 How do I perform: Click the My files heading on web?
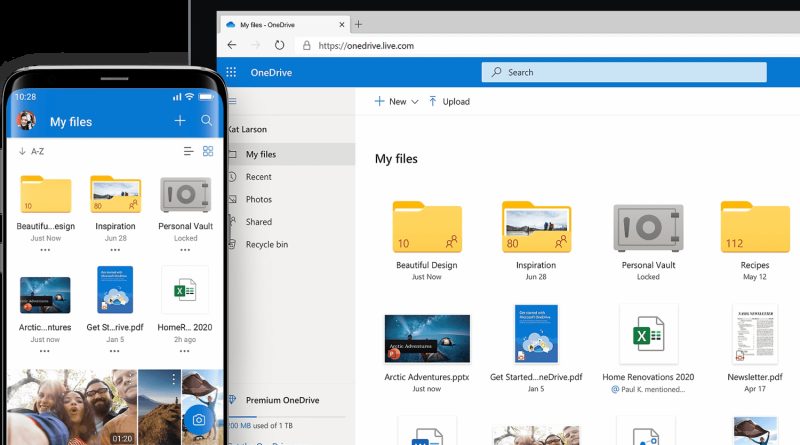click(396, 159)
